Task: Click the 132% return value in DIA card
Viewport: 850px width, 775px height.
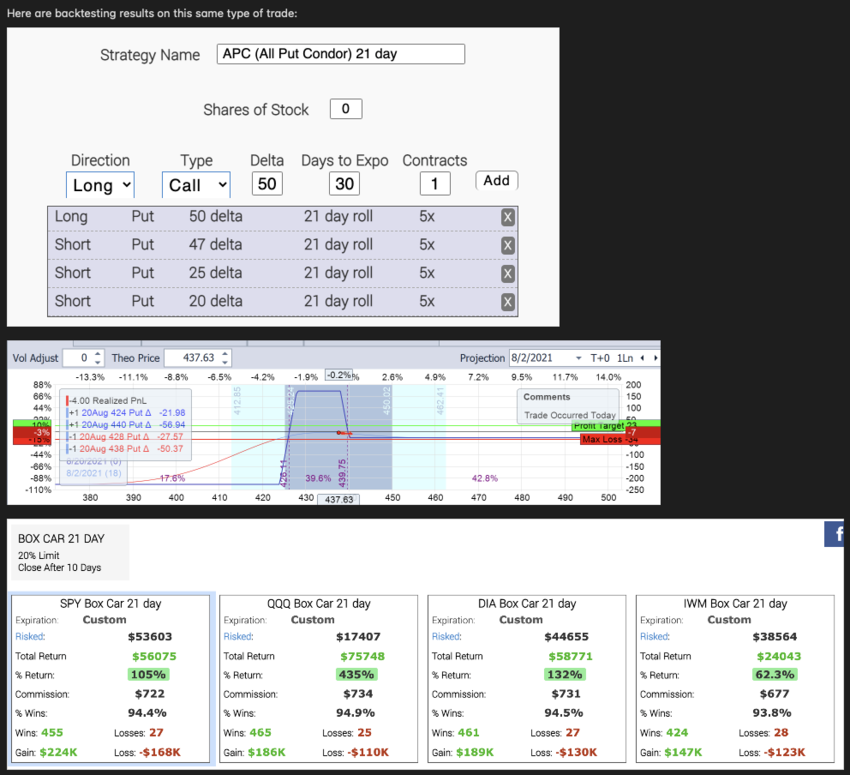Action: [565, 675]
